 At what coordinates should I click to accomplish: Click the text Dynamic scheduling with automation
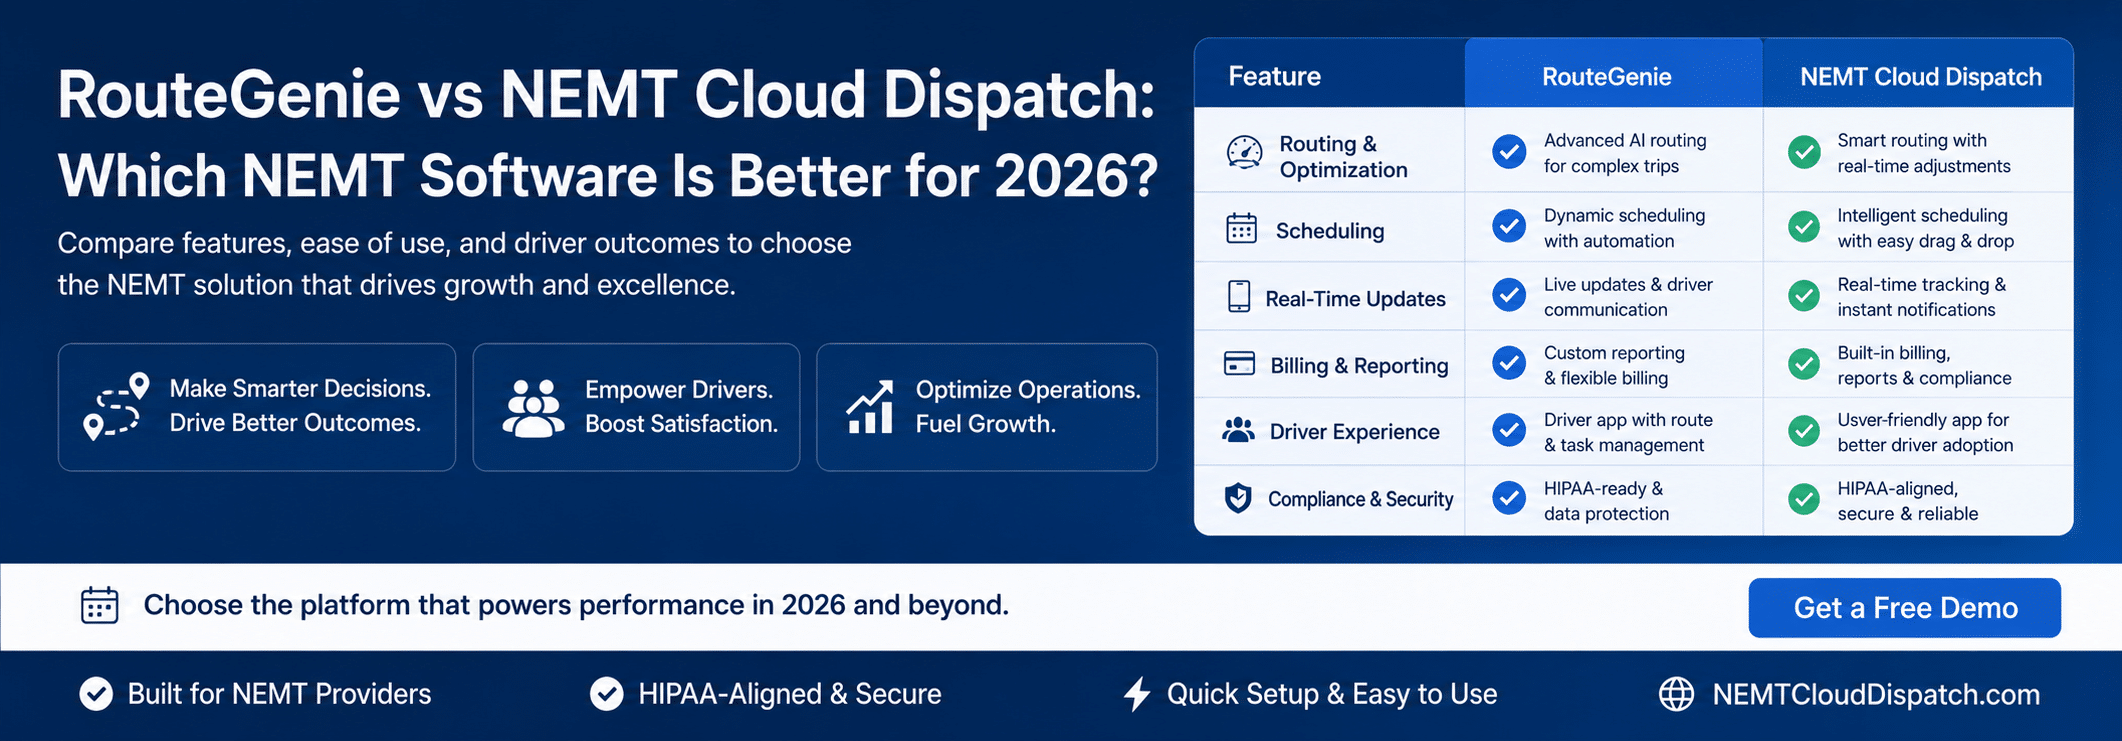coord(1624,228)
